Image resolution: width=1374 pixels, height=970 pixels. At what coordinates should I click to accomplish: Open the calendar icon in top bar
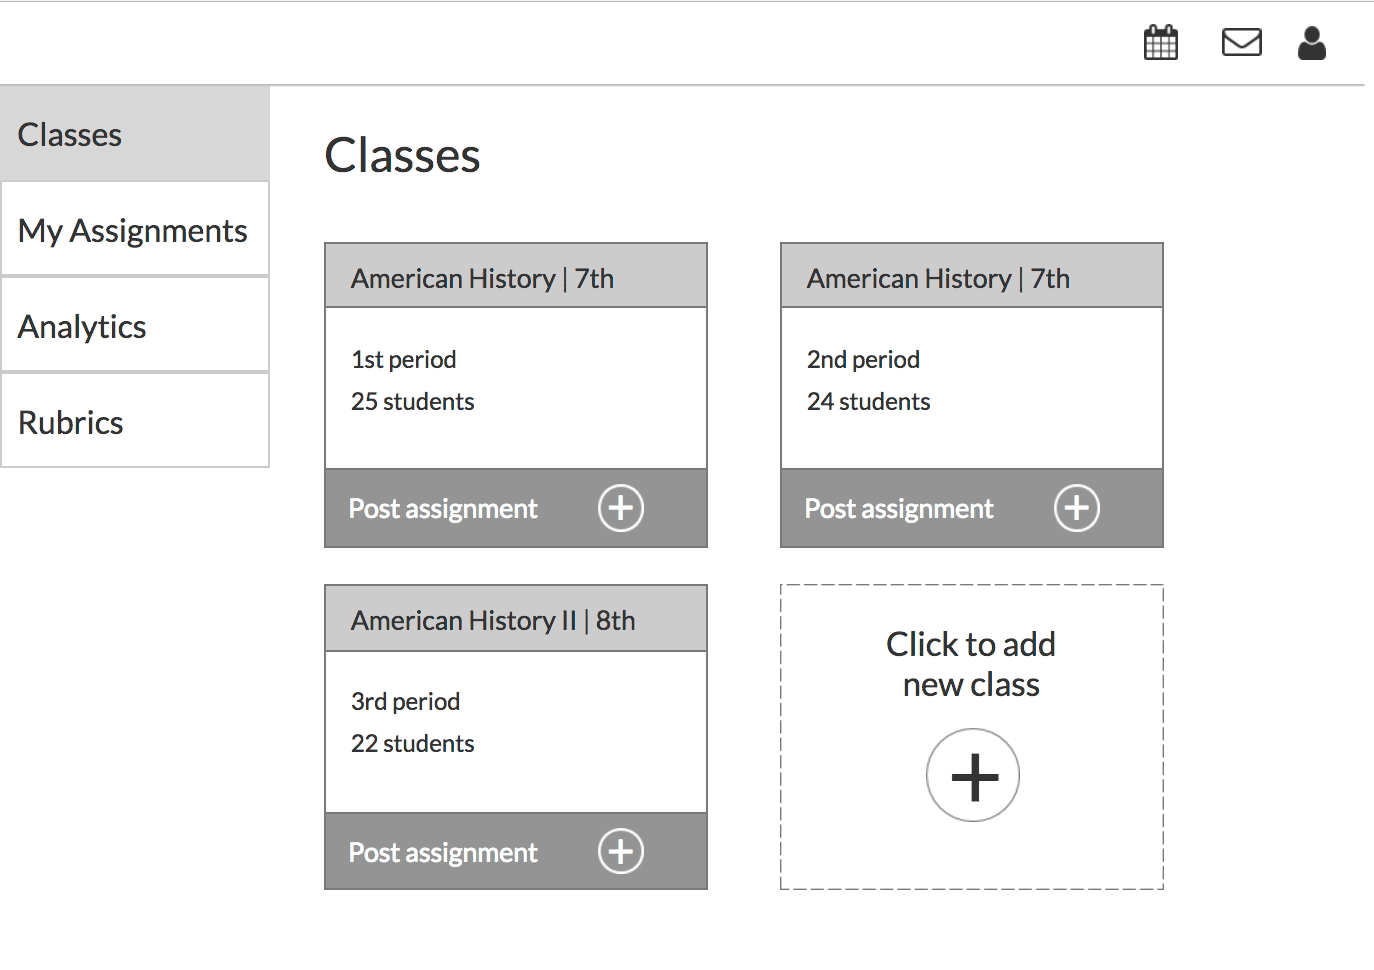[1160, 43]
